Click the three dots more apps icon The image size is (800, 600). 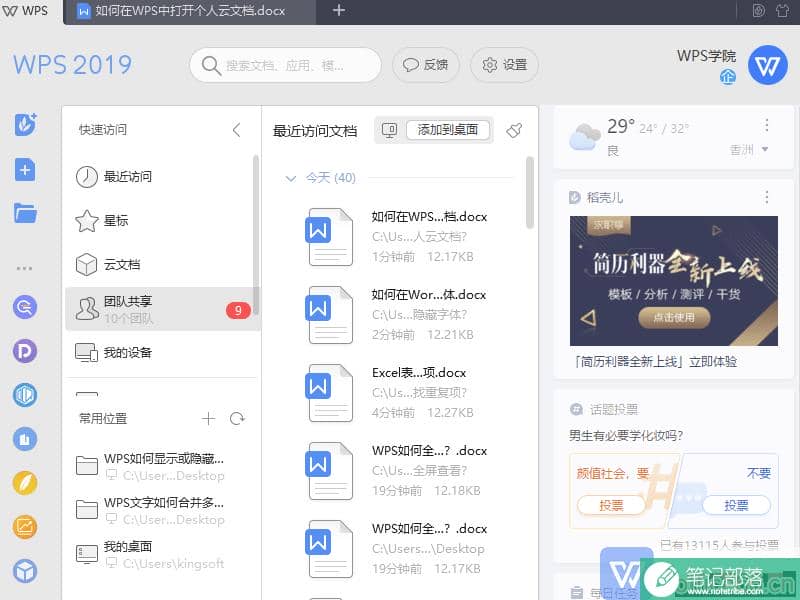[24, 268]
